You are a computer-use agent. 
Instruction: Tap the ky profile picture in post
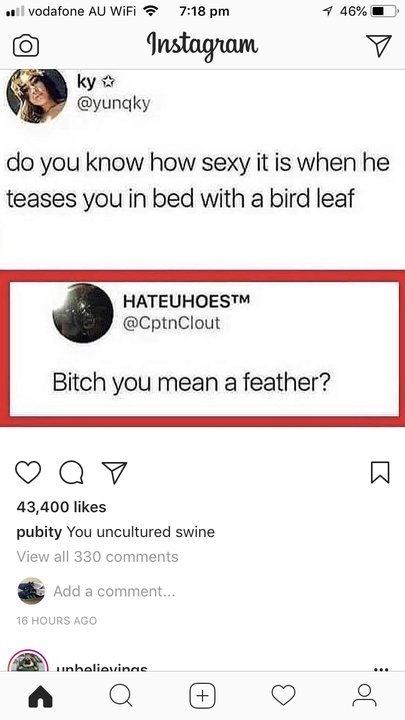(37, 95)
